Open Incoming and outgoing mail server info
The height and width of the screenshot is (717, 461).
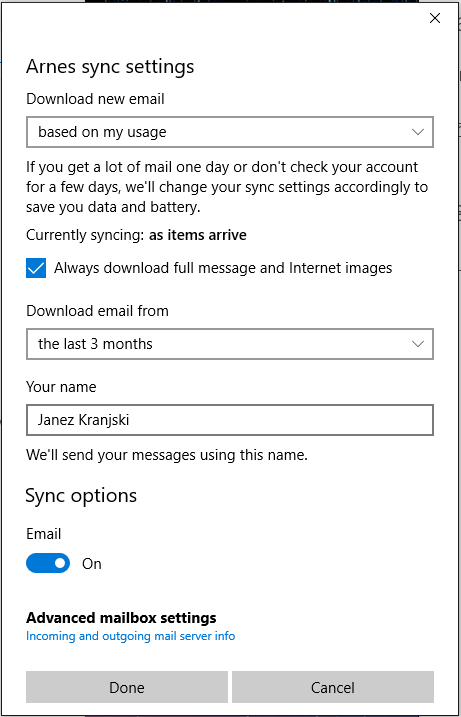tap(130, 636)
